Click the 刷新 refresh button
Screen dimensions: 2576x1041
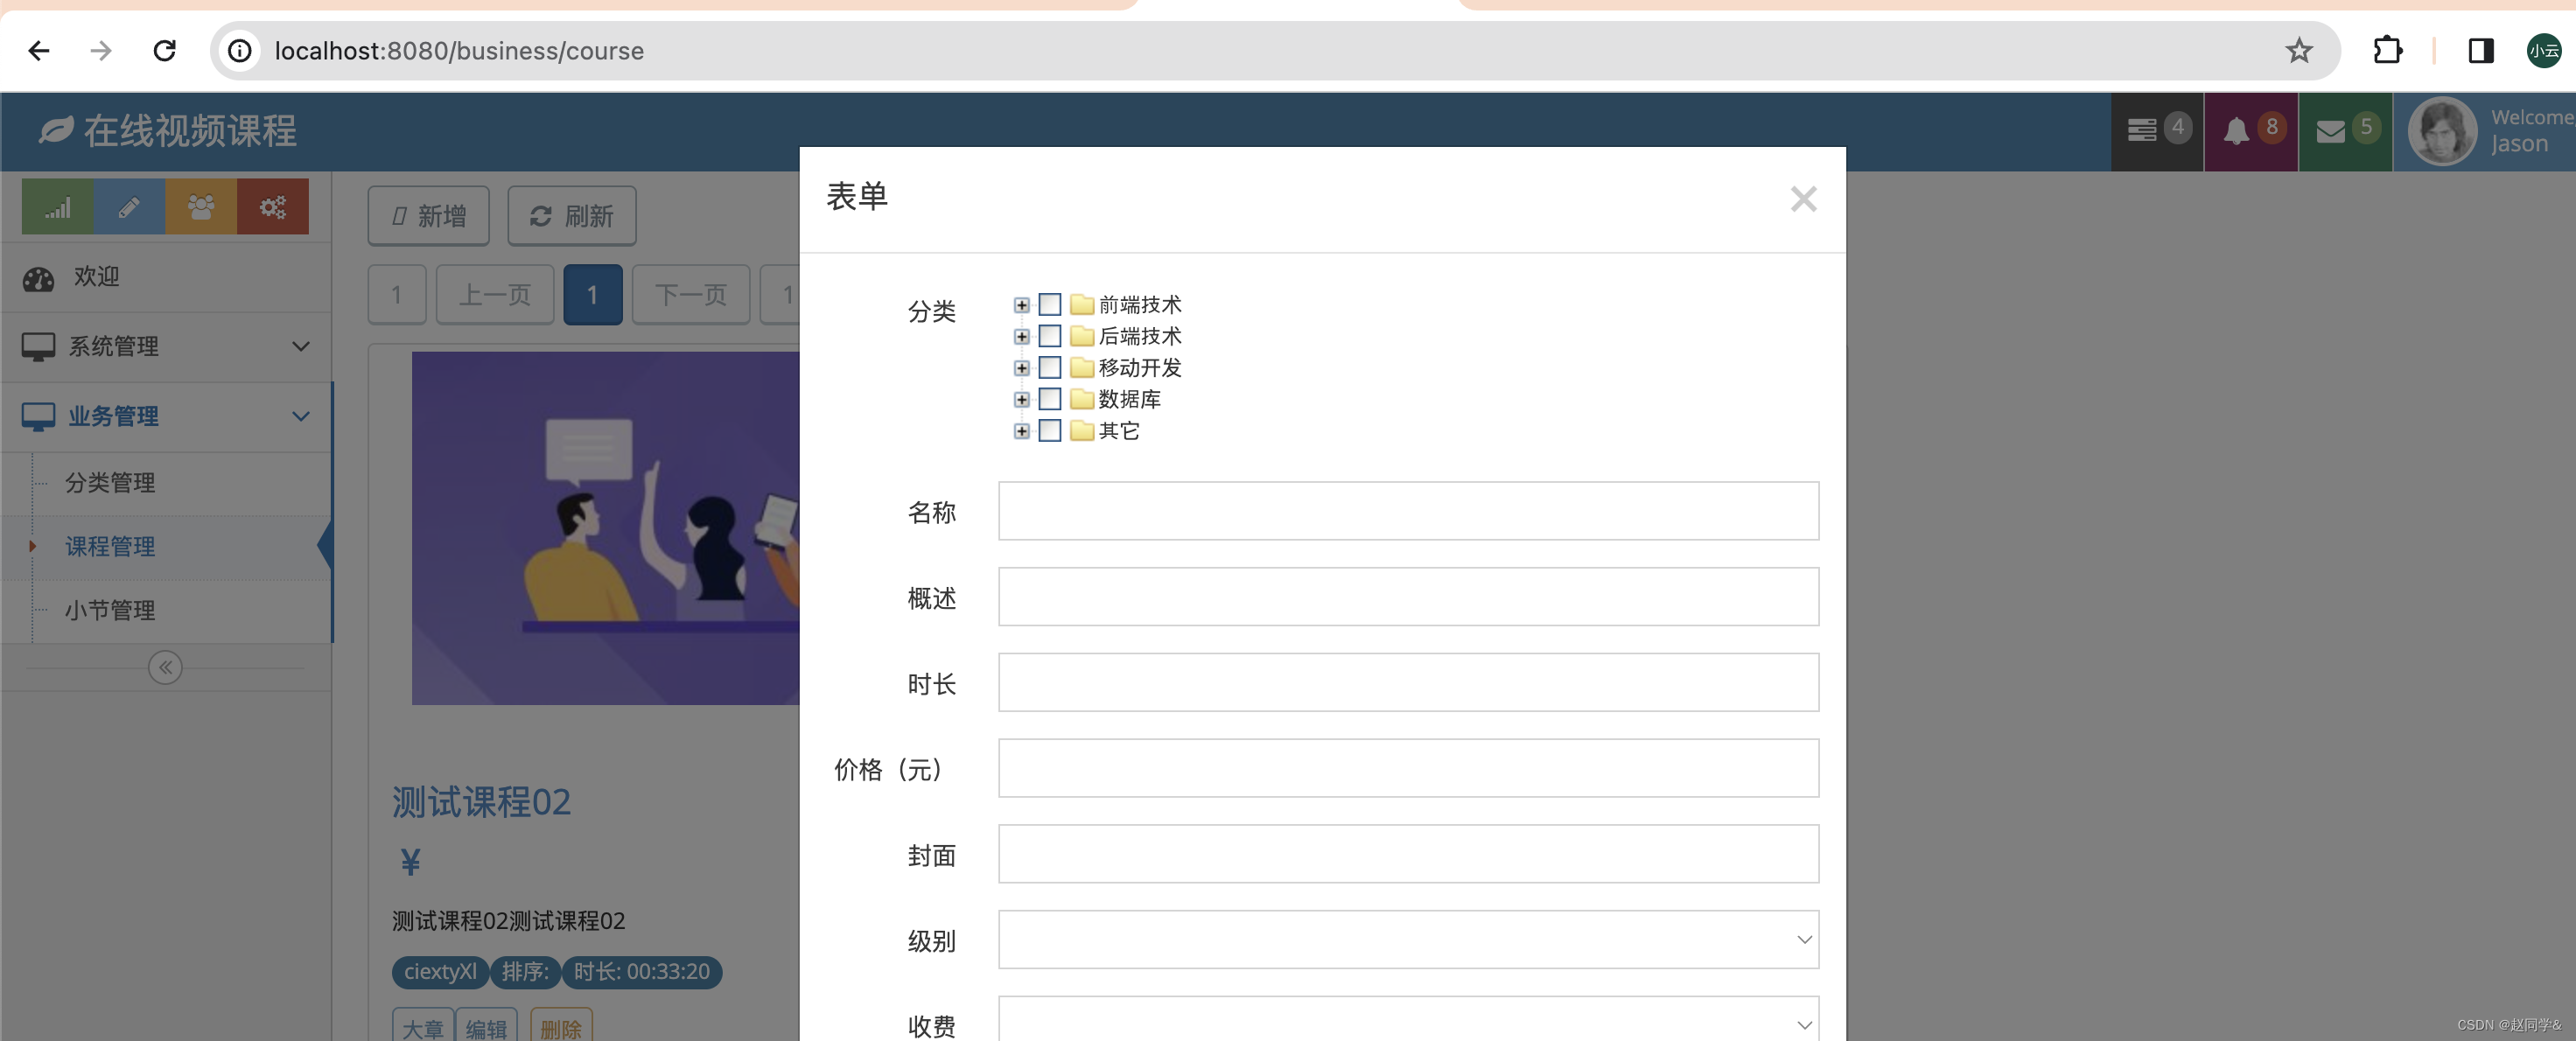(x=571, y=216)
